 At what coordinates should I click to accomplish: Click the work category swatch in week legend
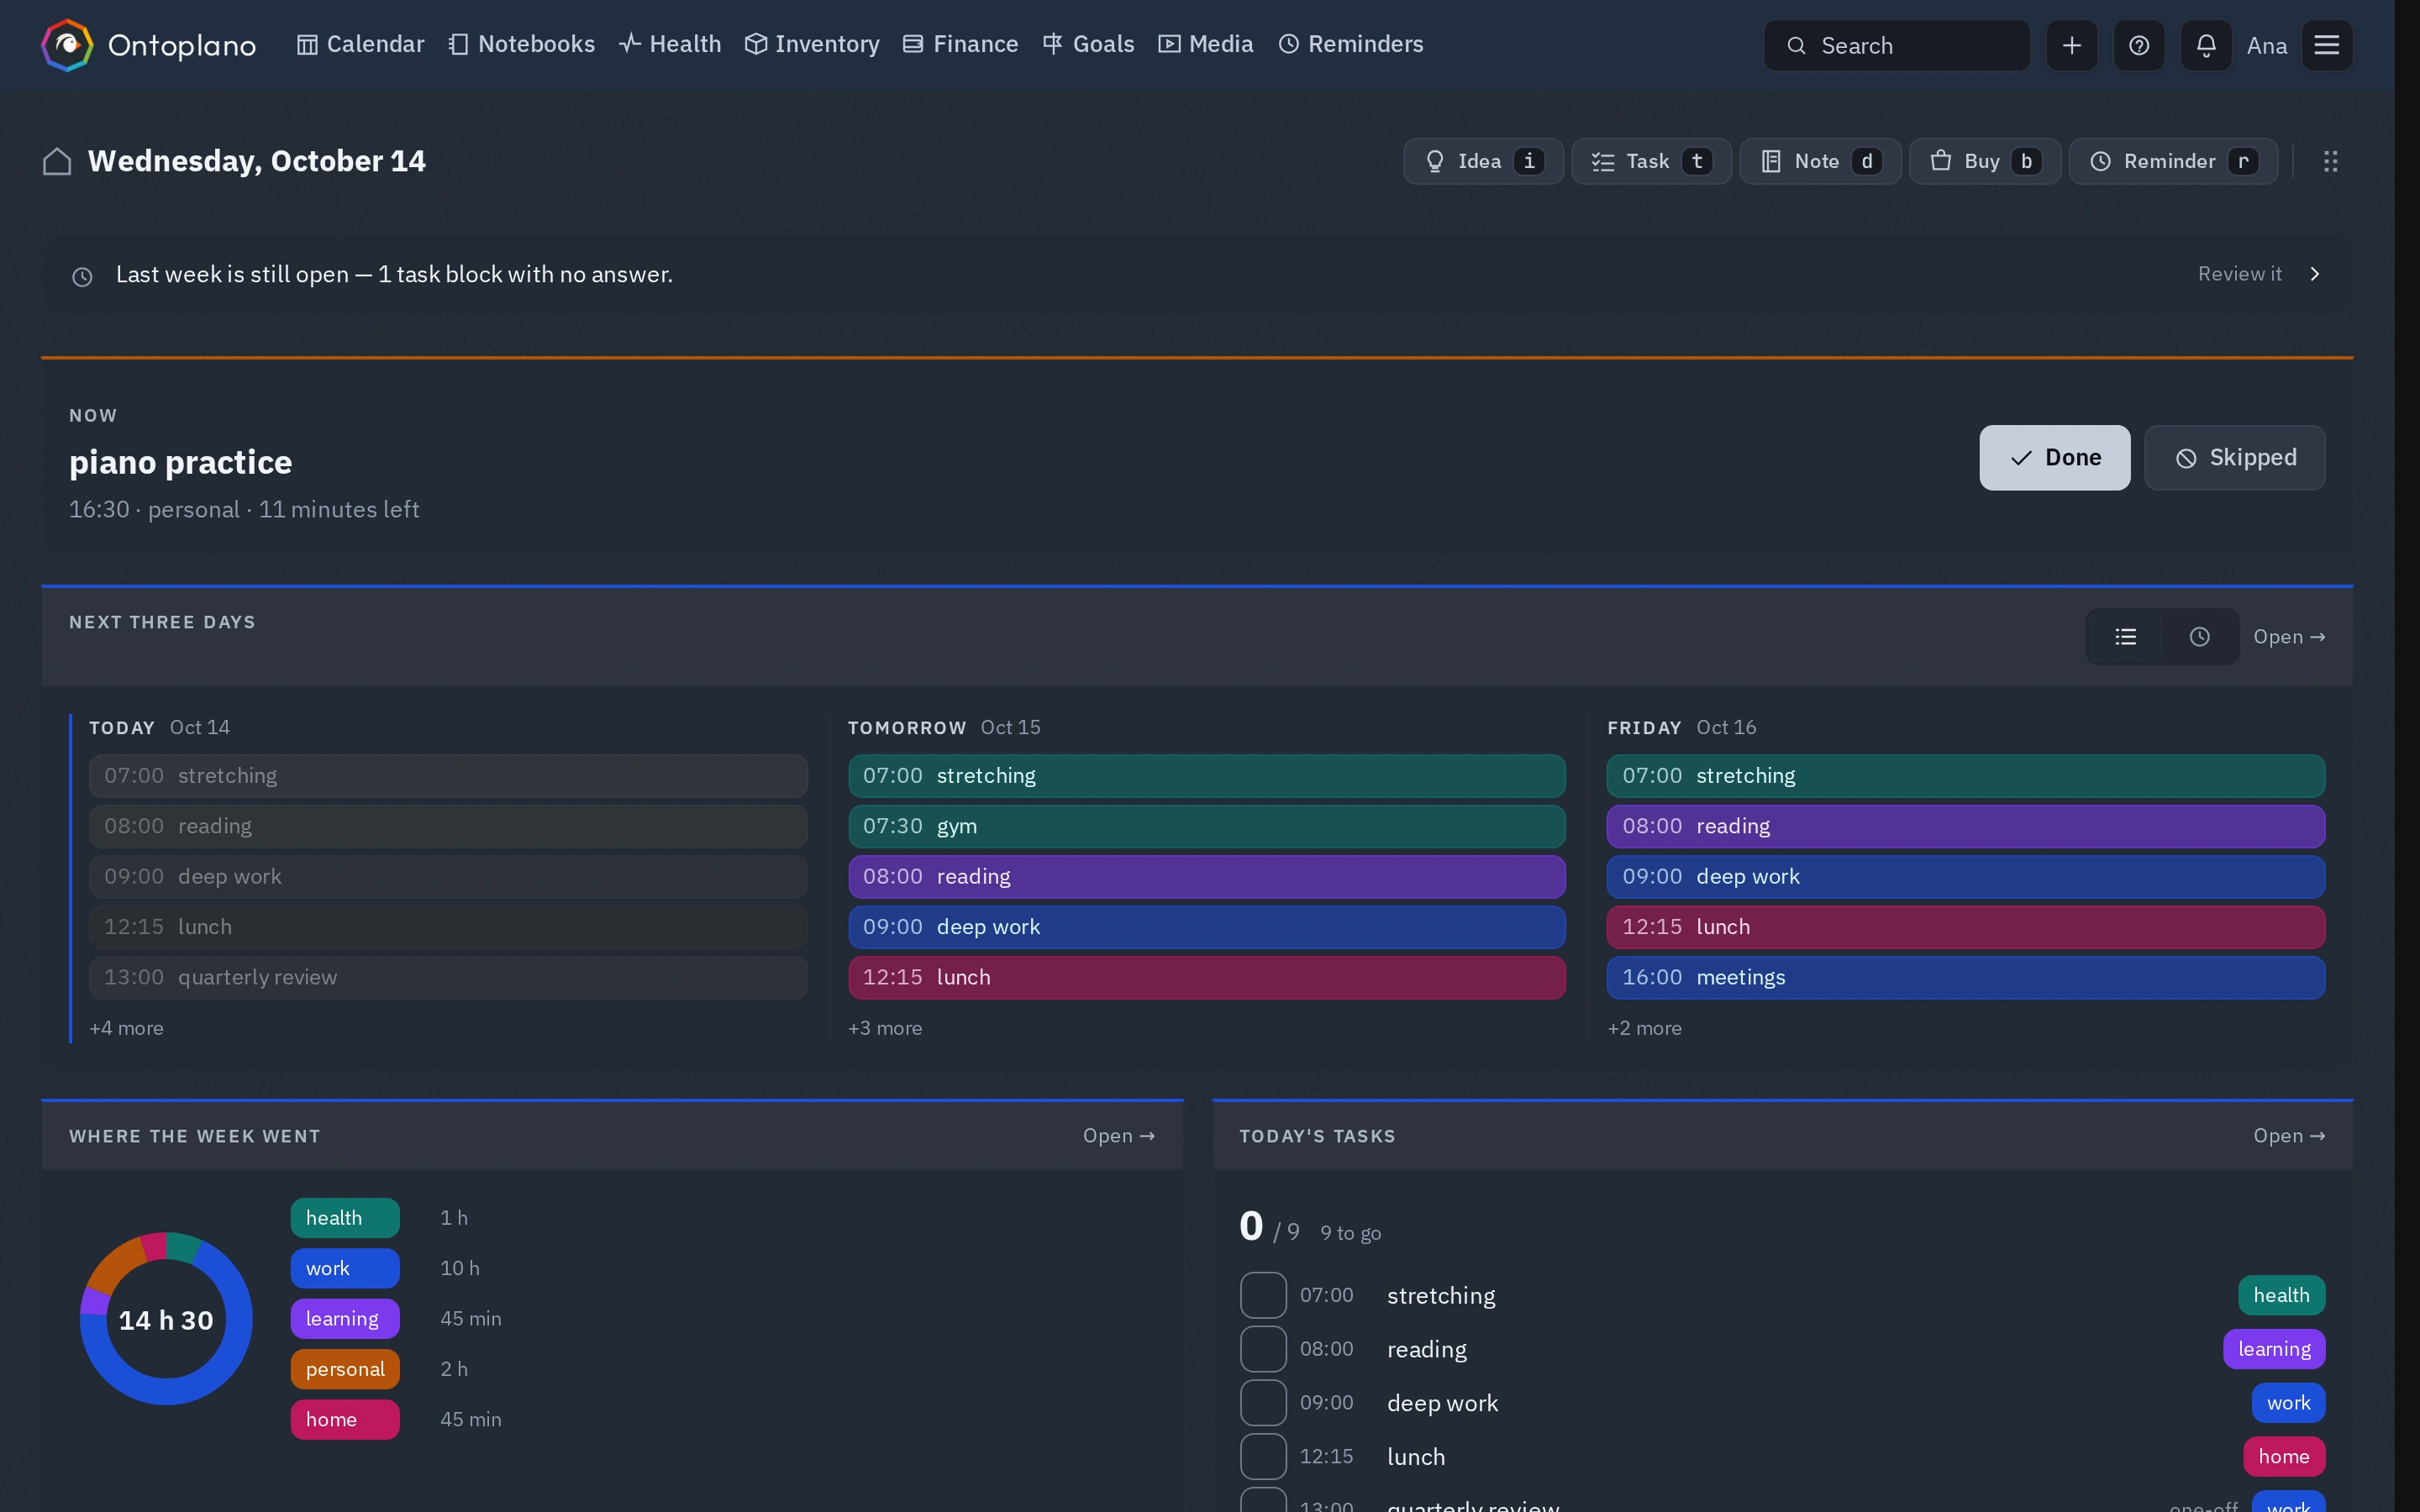pyautogui.click(x=345, y=1268)
